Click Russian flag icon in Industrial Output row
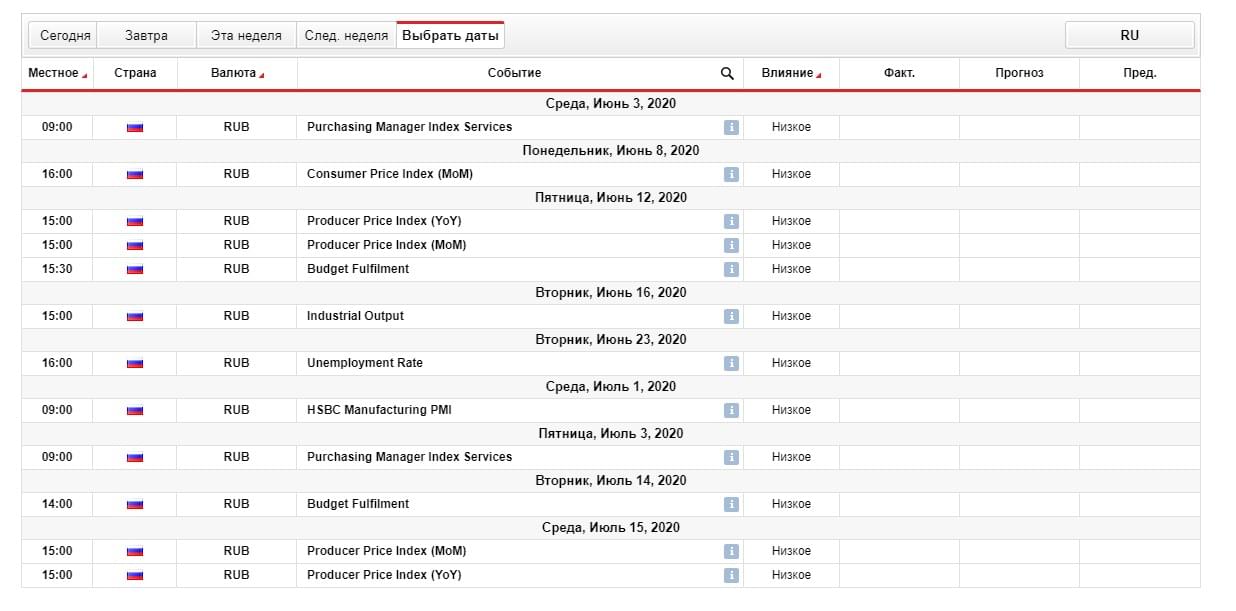 coord(135,316)
